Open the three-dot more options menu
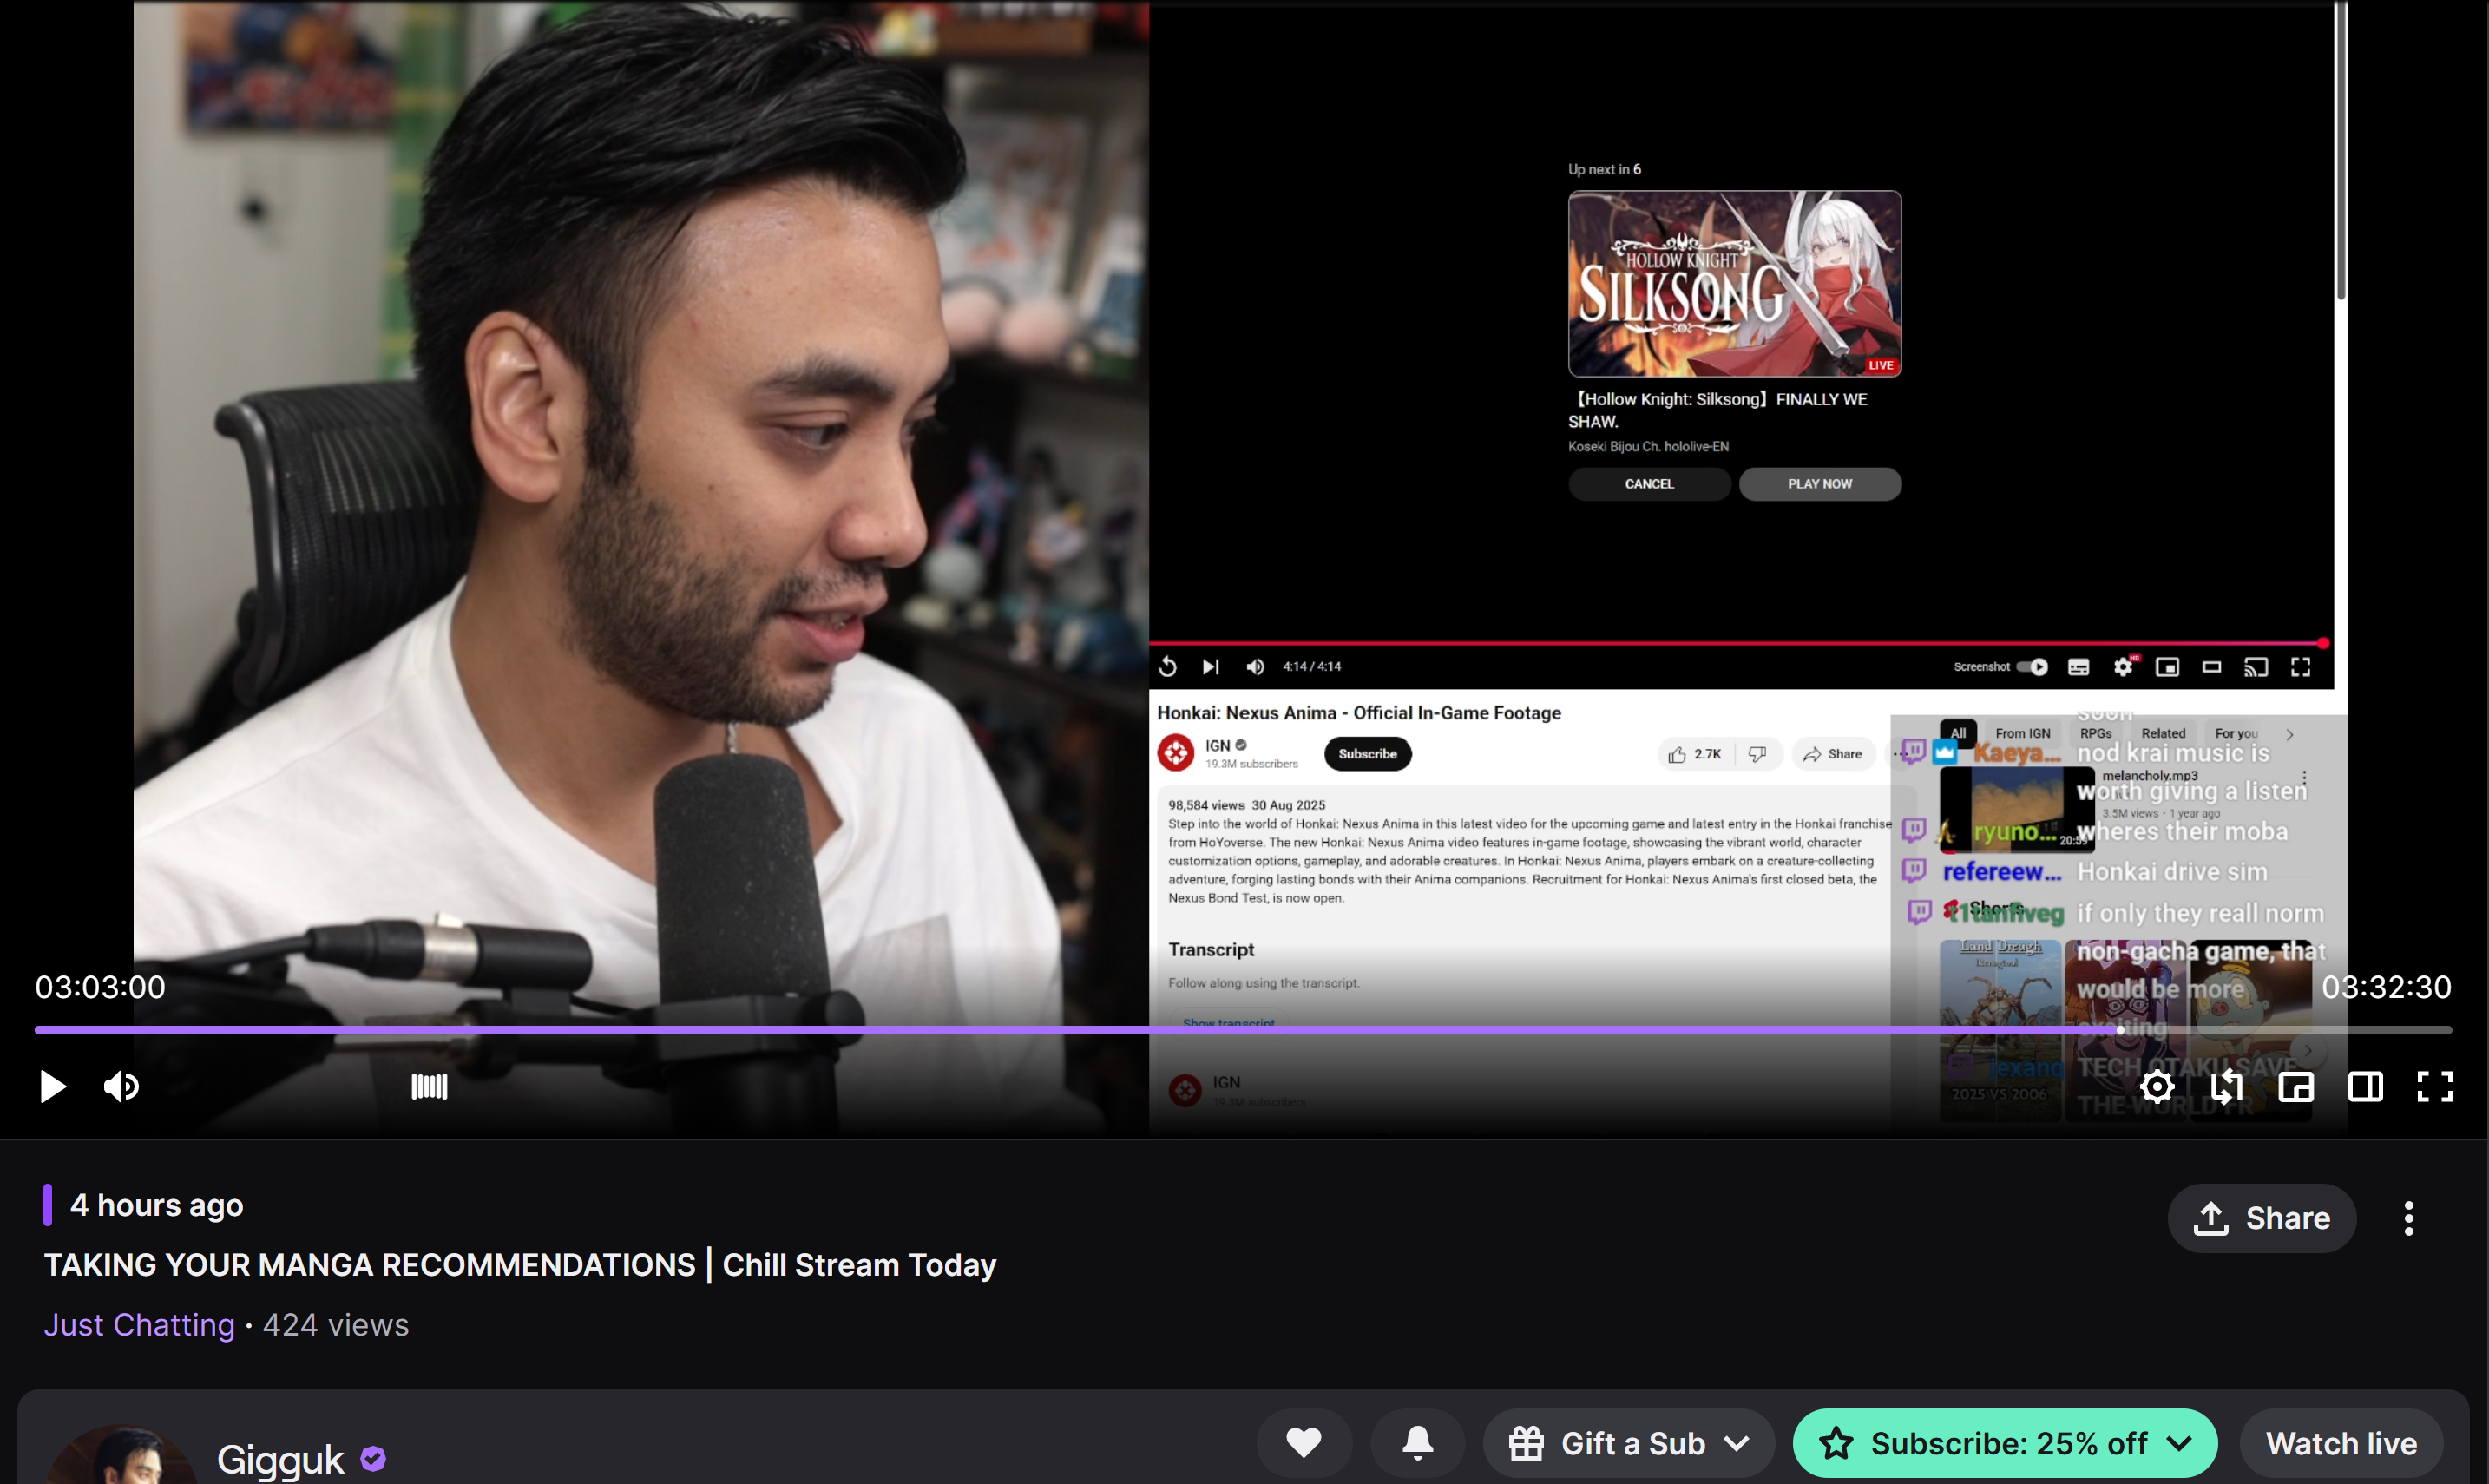This screenshot has height=1484, width=2489. 2408,1218
